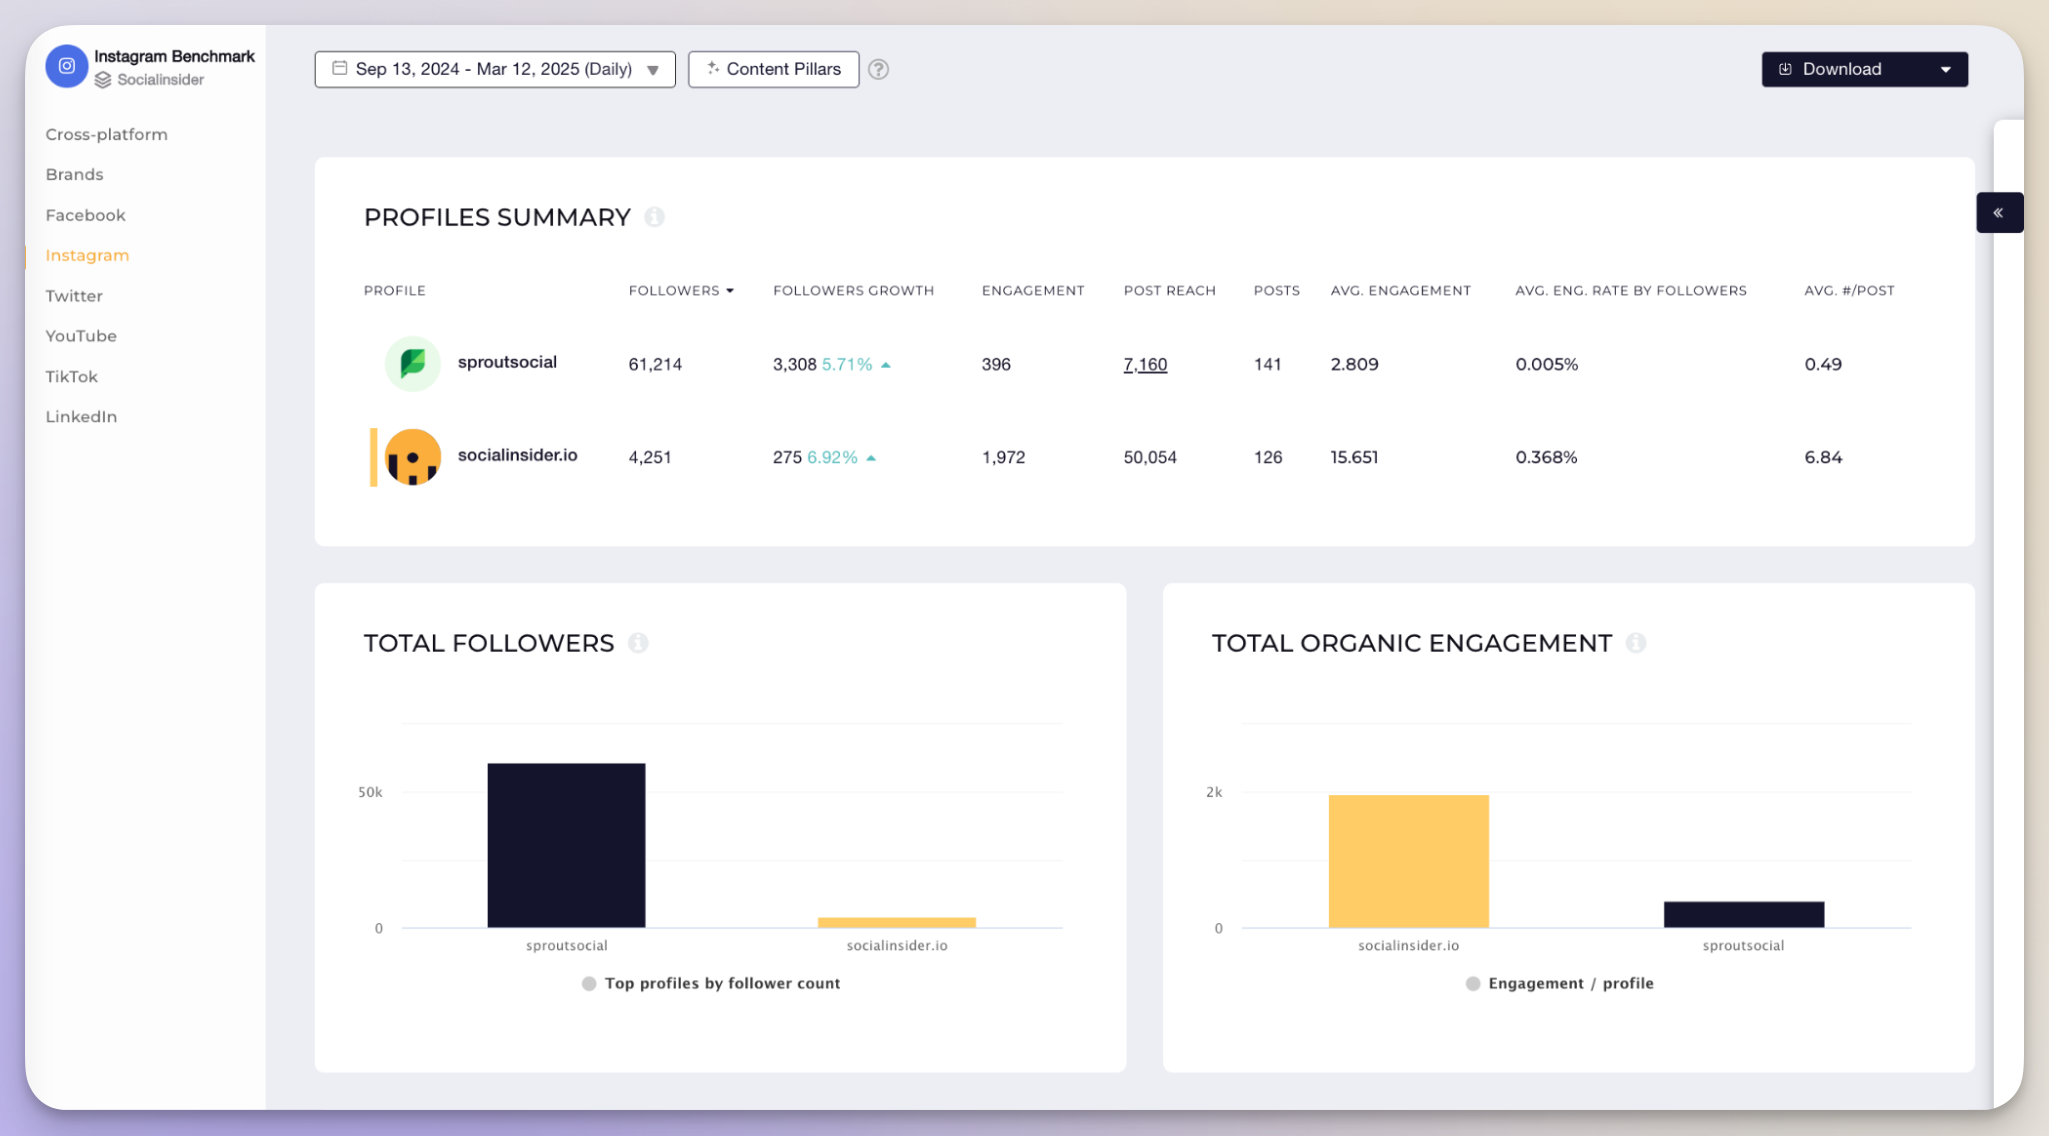The height and width of the screenshot is (1136, 2049).
Task: Click the 4,251 followers value
Action: click(650, 457)
